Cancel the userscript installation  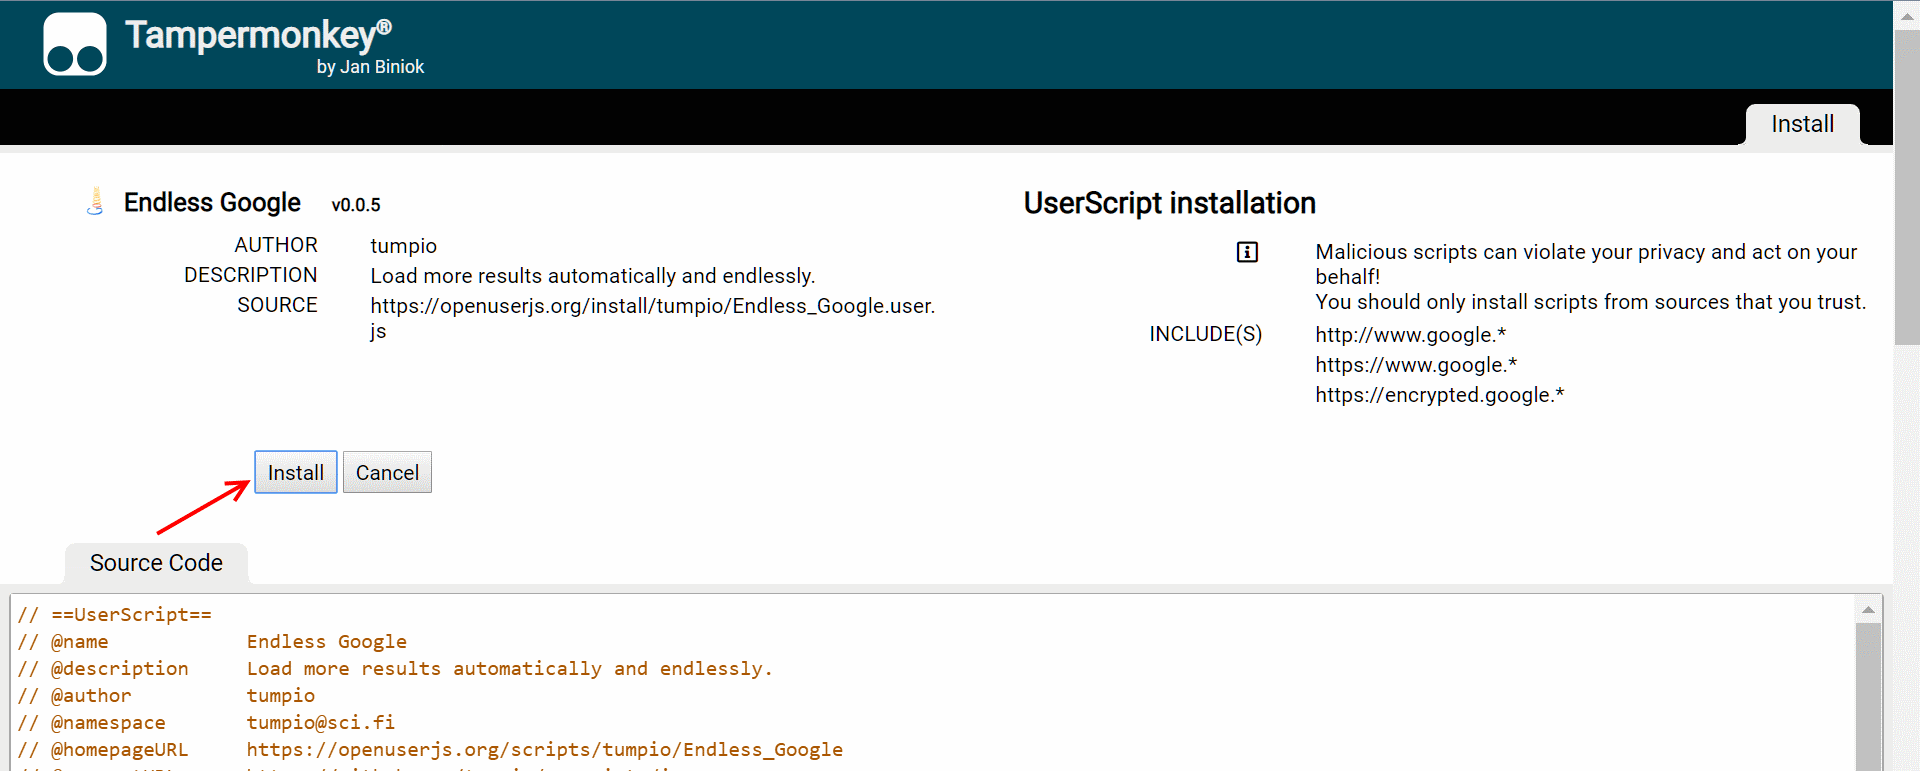(x=387, y=472)
